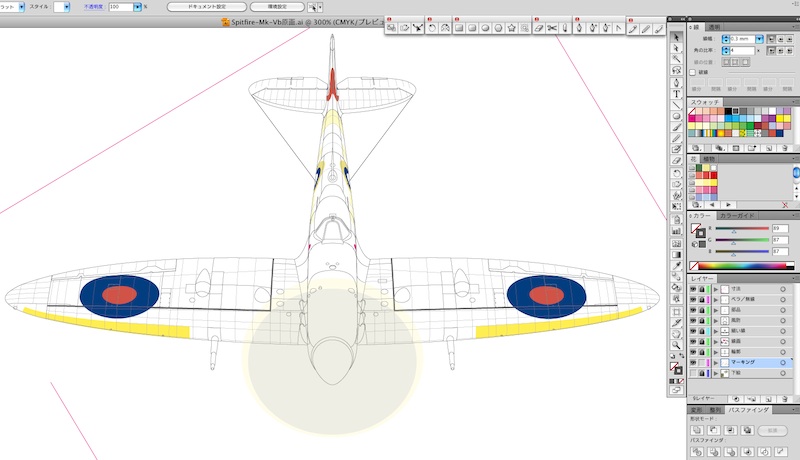Switch to the カラーガイド tab
Image resolution: width=800 pixels, height=460 pixels.
(736, 216)
